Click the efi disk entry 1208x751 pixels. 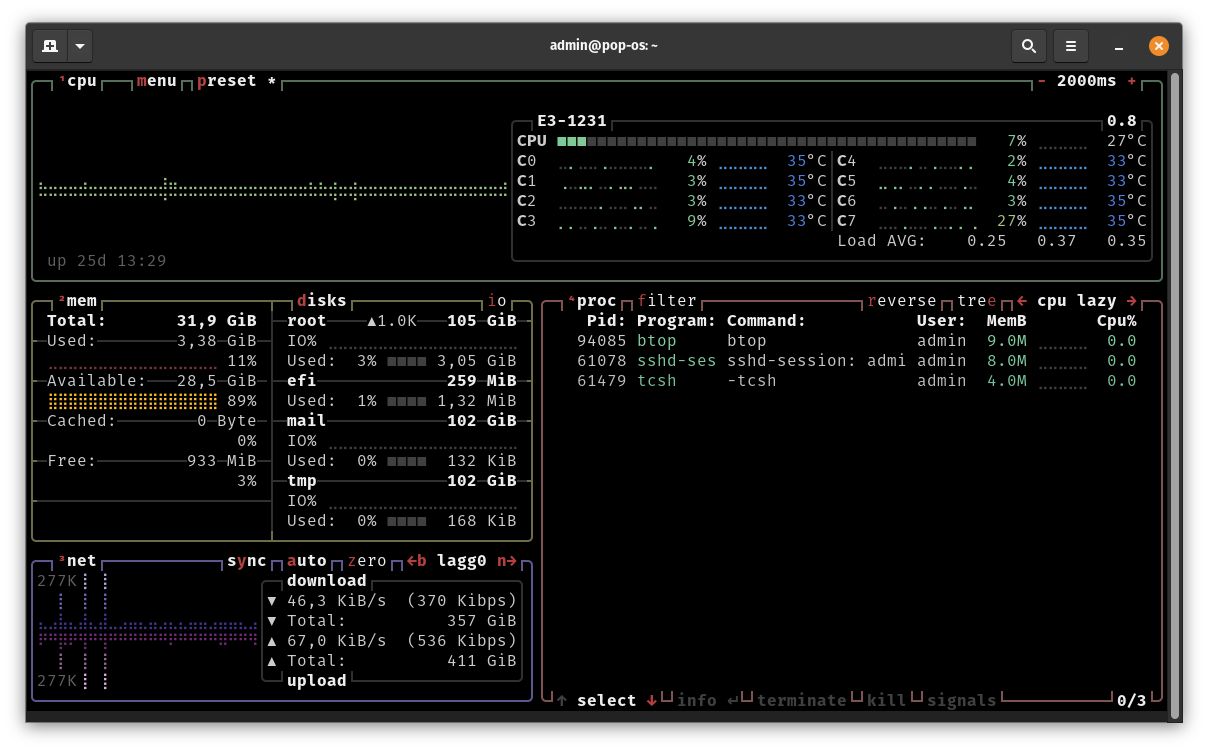[x=302, y=381]
